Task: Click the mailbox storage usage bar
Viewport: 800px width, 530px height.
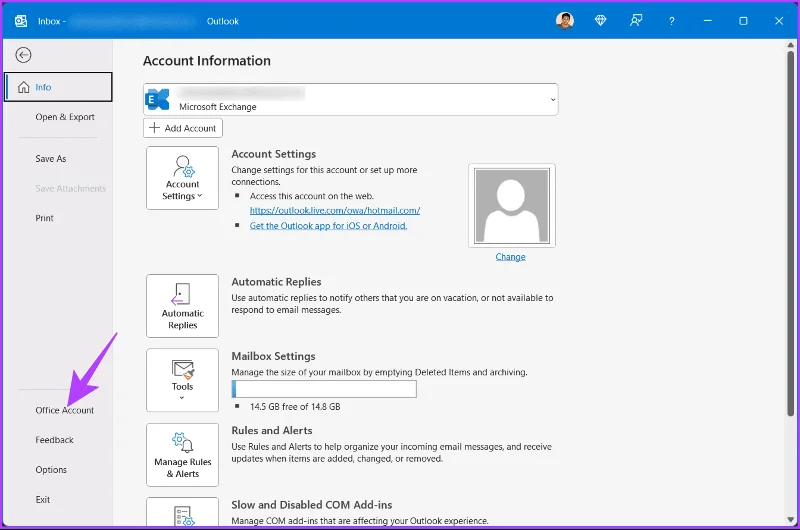Action: 324,389
